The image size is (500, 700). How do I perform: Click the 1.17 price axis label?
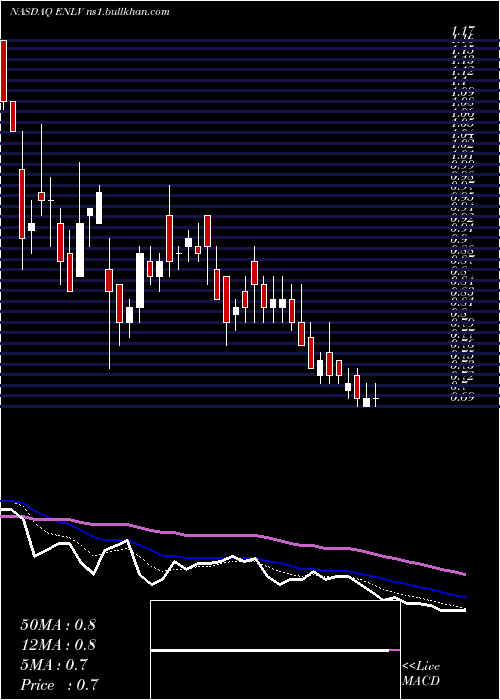[x=462, y=30]
